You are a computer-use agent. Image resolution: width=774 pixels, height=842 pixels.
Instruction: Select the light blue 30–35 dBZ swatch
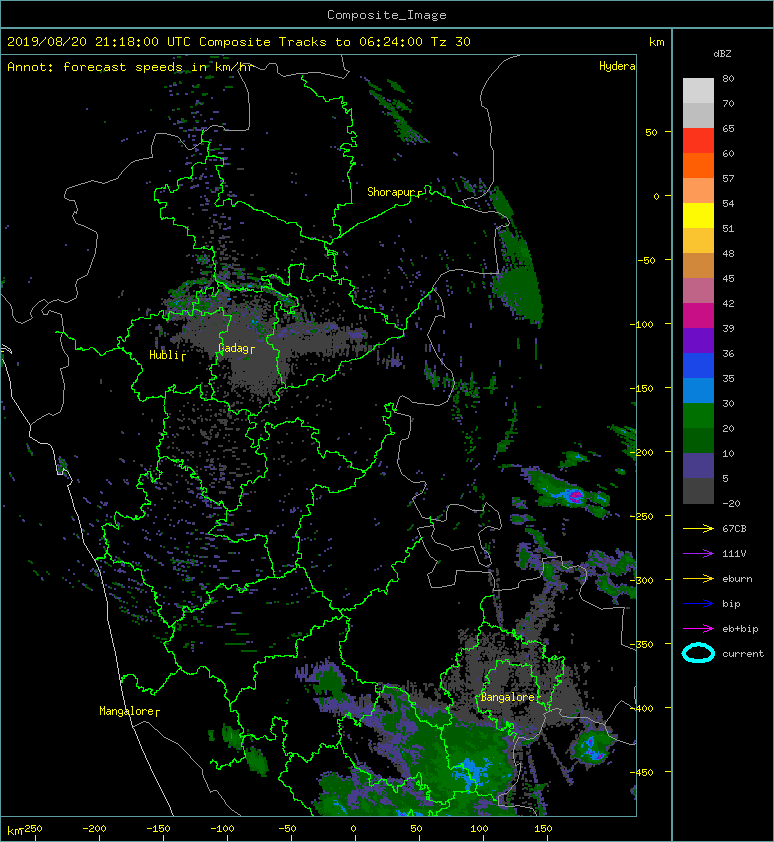[x=698, y=390]
